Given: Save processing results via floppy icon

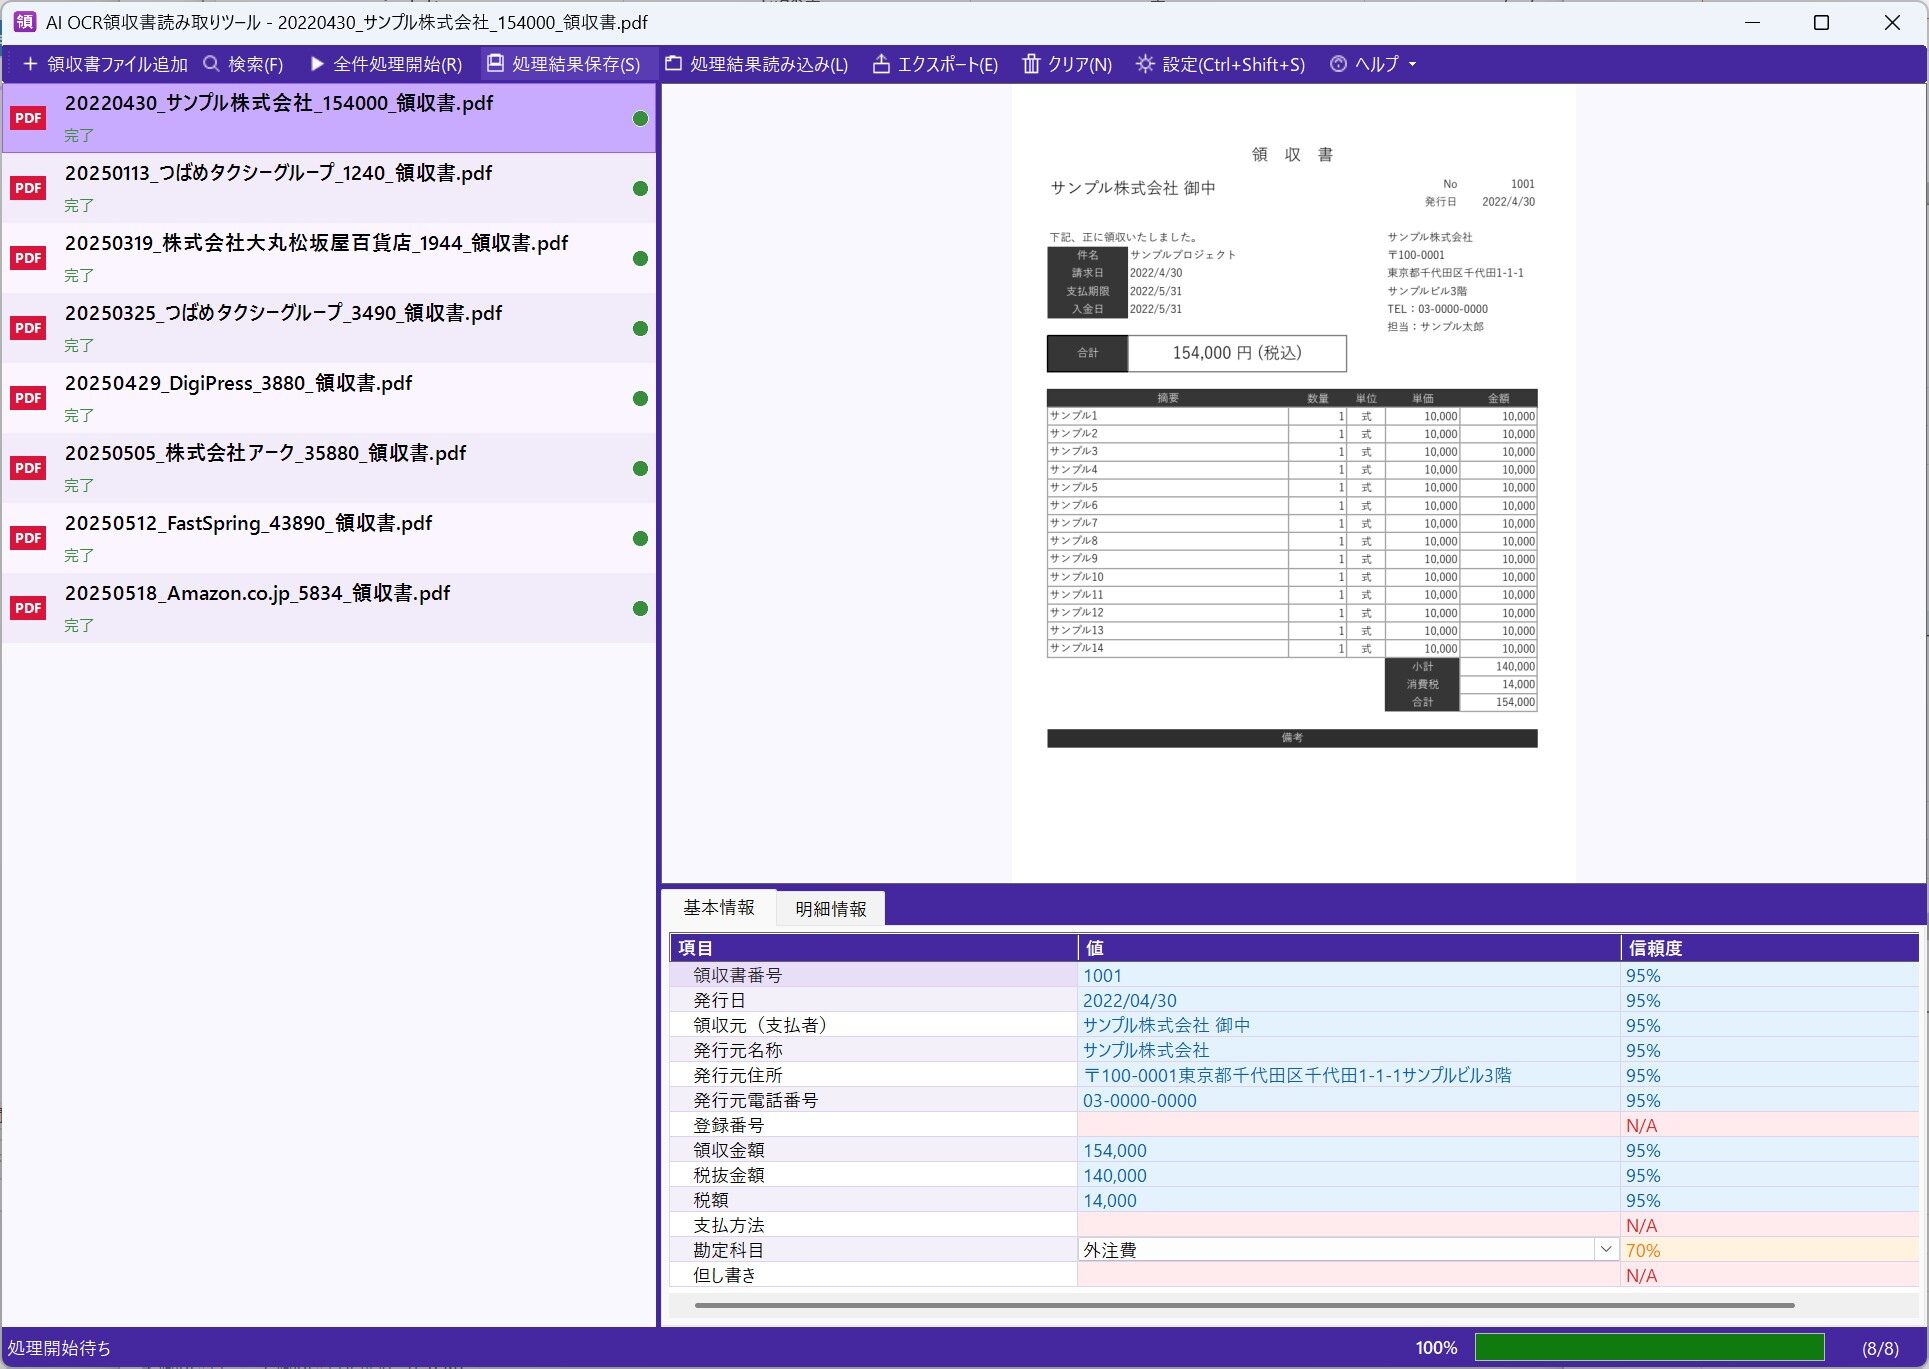Looking at the screenshot, I should (x=495, y=64).
